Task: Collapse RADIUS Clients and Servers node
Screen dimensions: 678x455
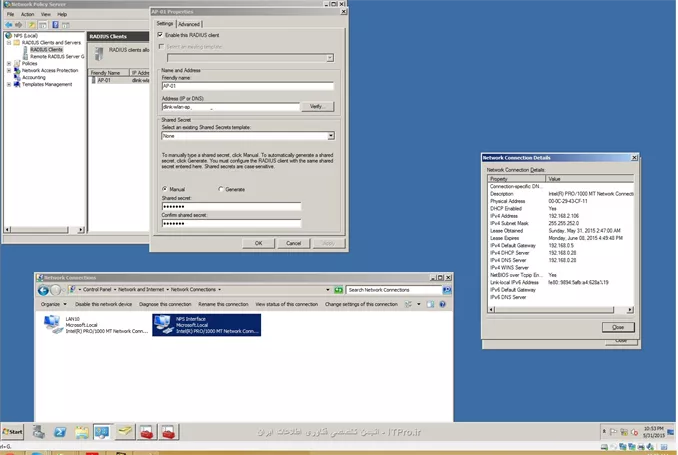Action: 9,43
